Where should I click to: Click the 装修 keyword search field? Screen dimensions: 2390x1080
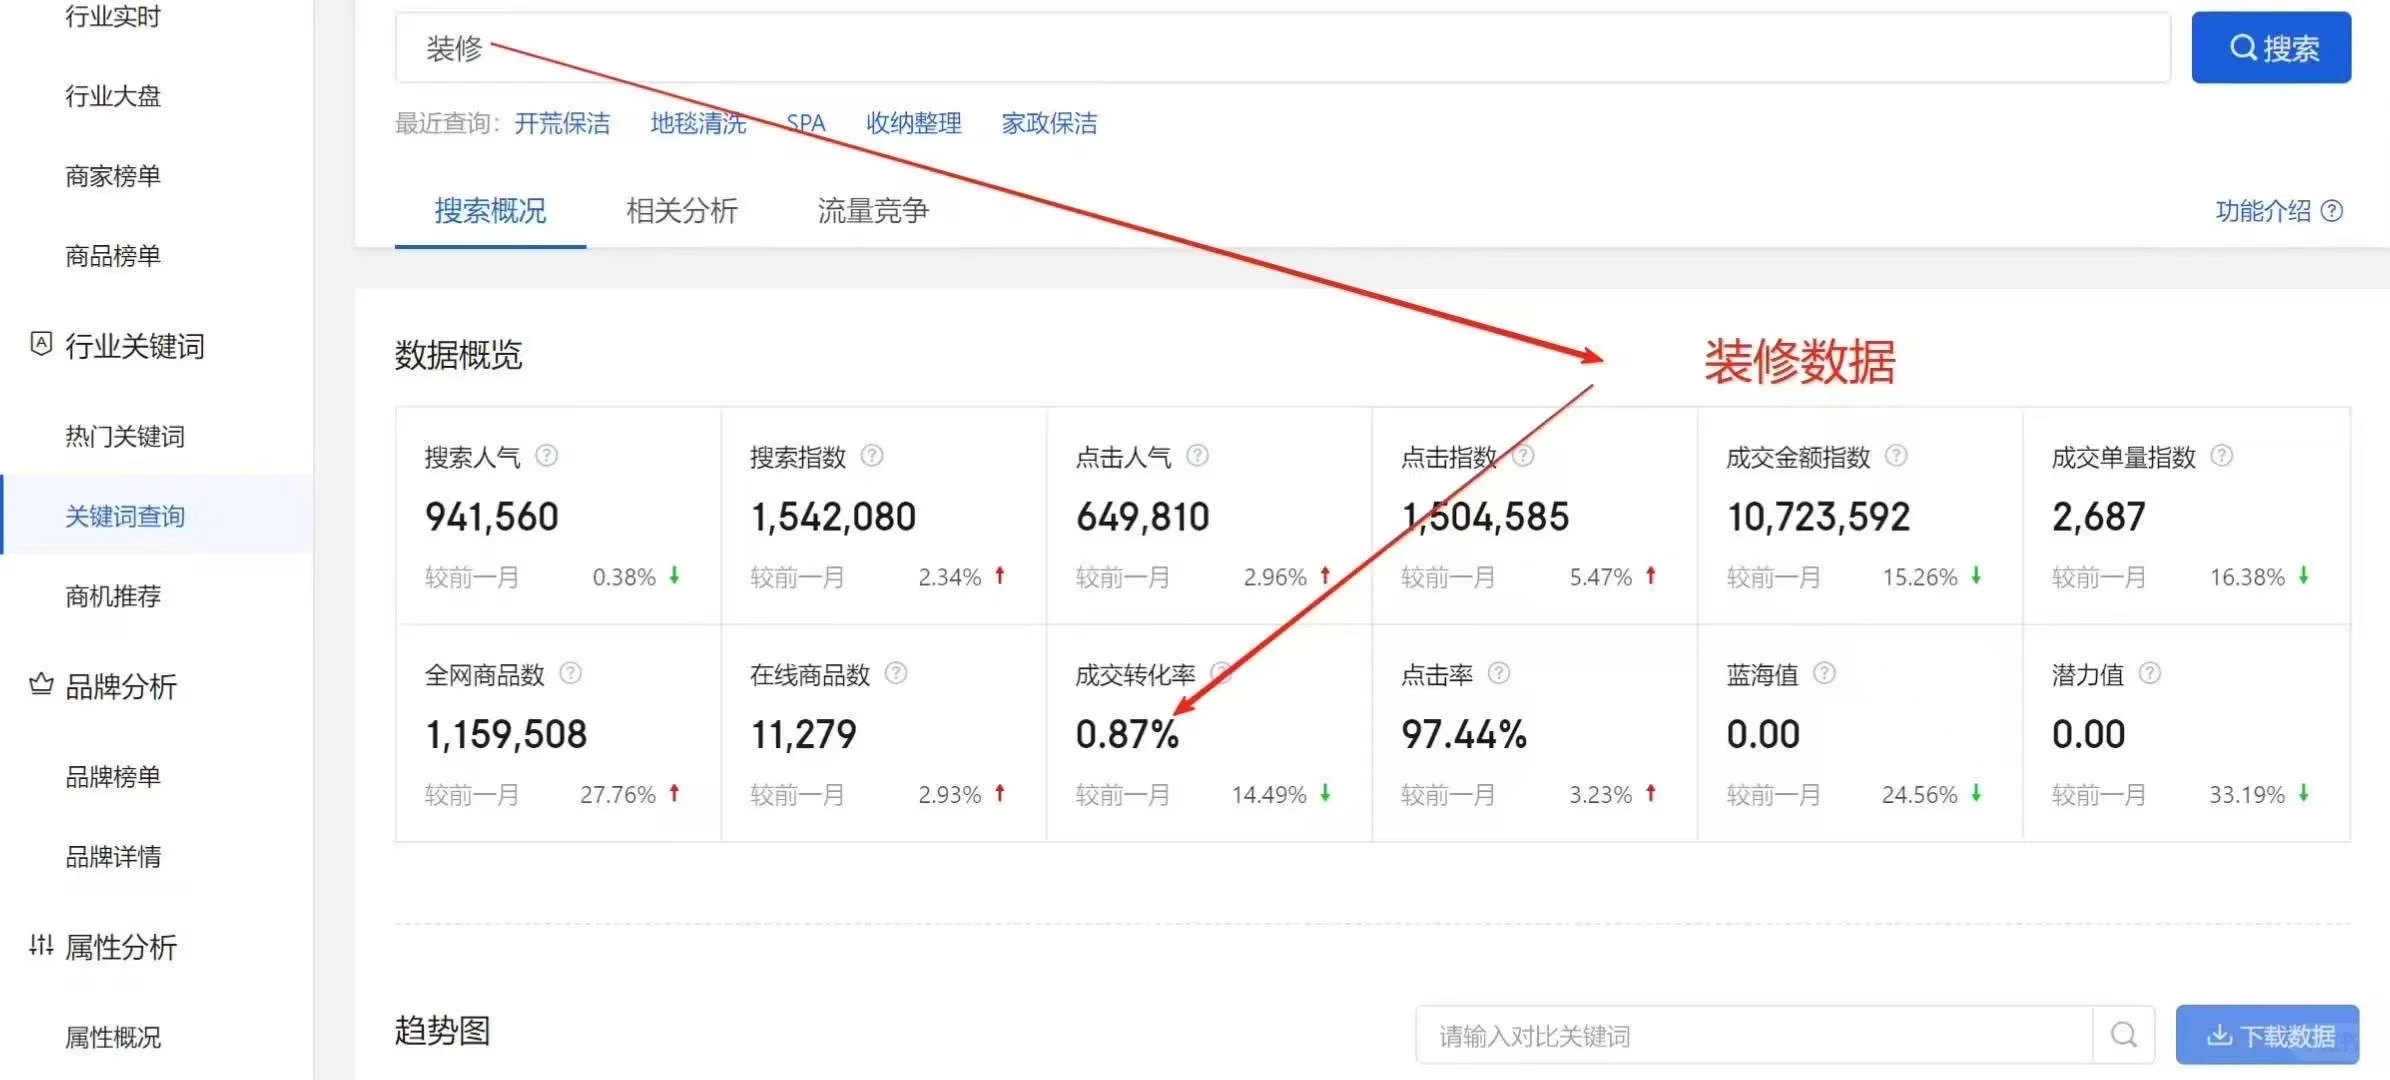pos(1280,48)
